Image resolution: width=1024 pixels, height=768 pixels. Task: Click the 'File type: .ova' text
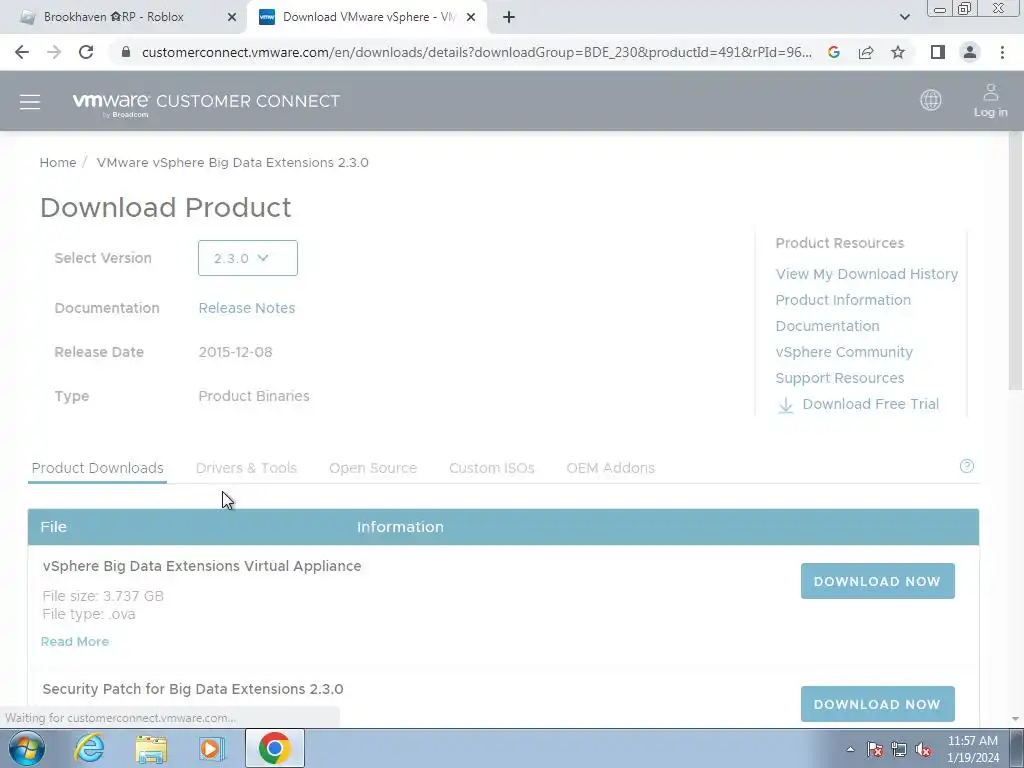[89, 615]
